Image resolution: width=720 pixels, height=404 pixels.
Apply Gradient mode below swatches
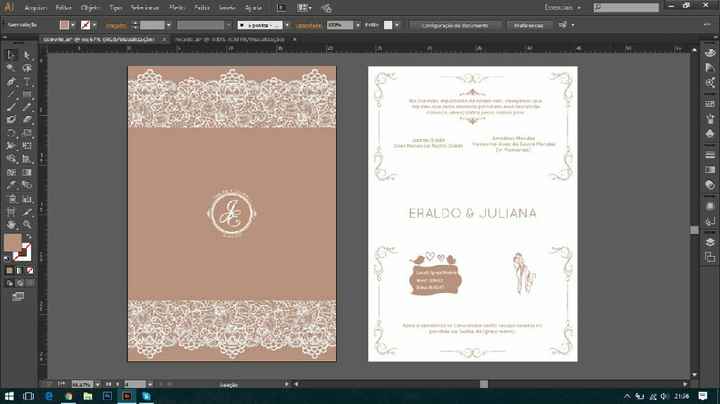(x=19, y=271)
